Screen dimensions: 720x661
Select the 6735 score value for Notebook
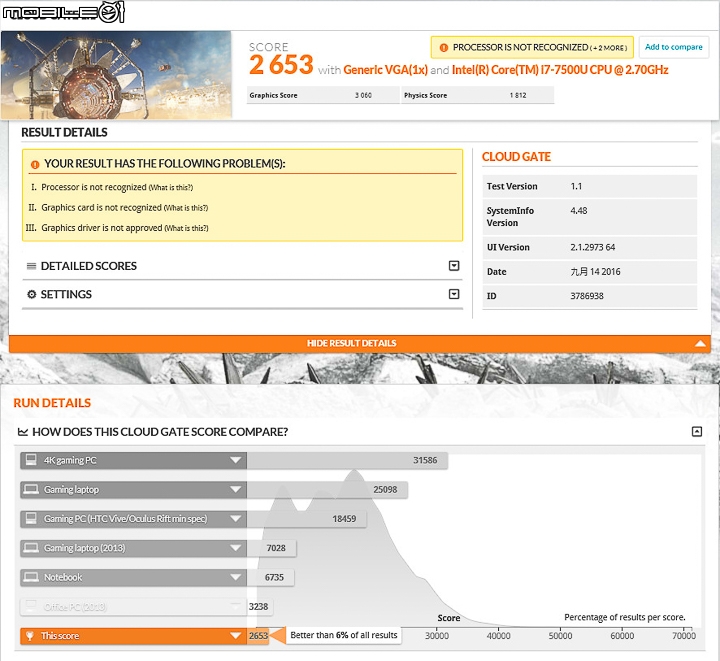click(274, 577)
